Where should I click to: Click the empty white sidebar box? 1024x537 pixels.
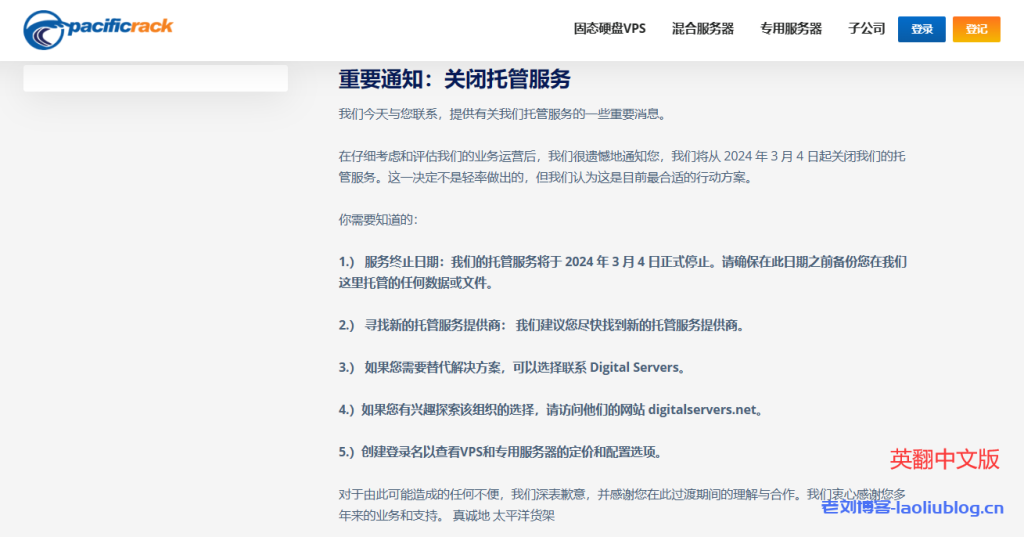[x=155, y=78]
